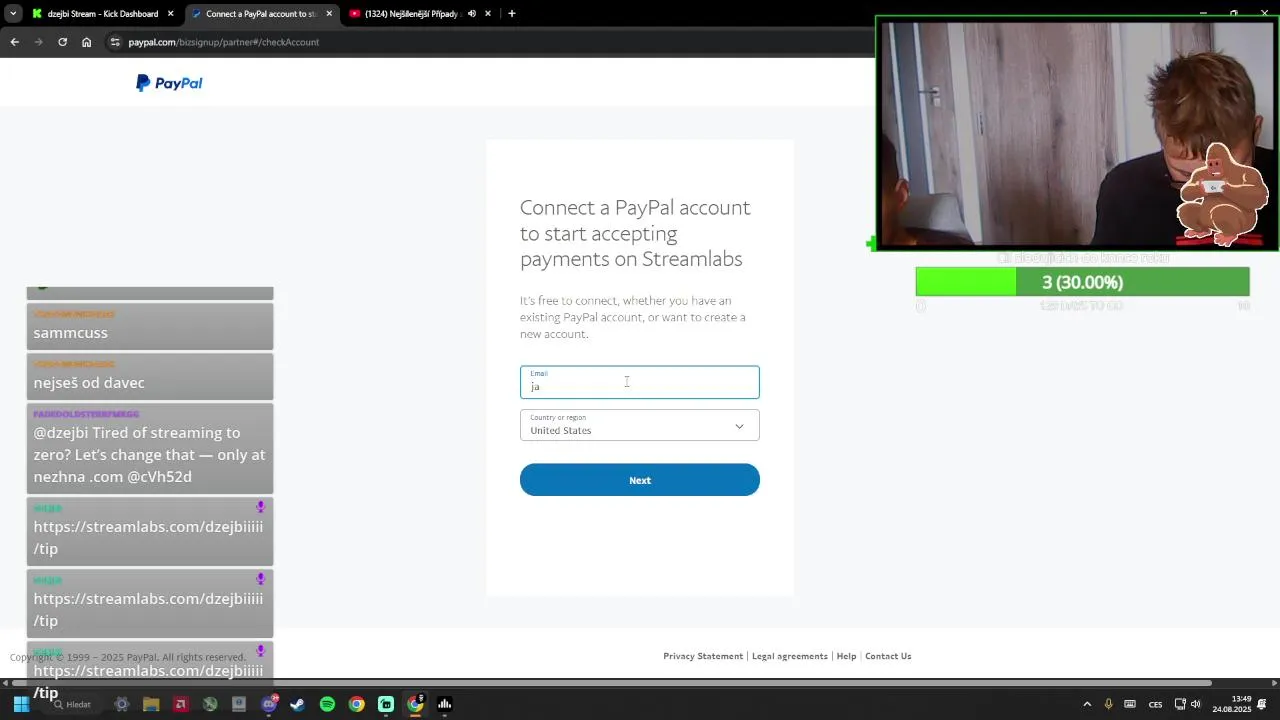Screen dimensions: 1280x720
Task: Click the 'sammcuss' chat message
Action: [x=150, y=326]
